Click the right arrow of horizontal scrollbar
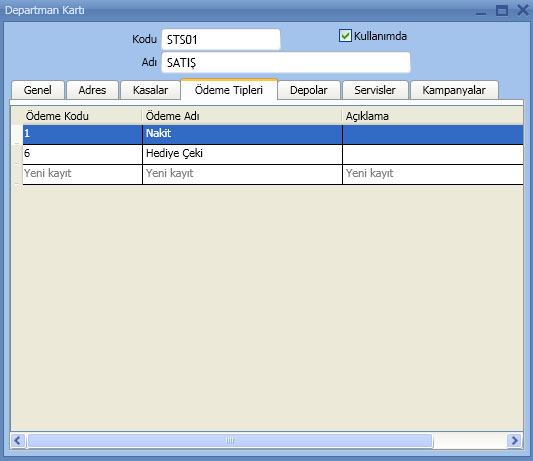 point(515,441)
